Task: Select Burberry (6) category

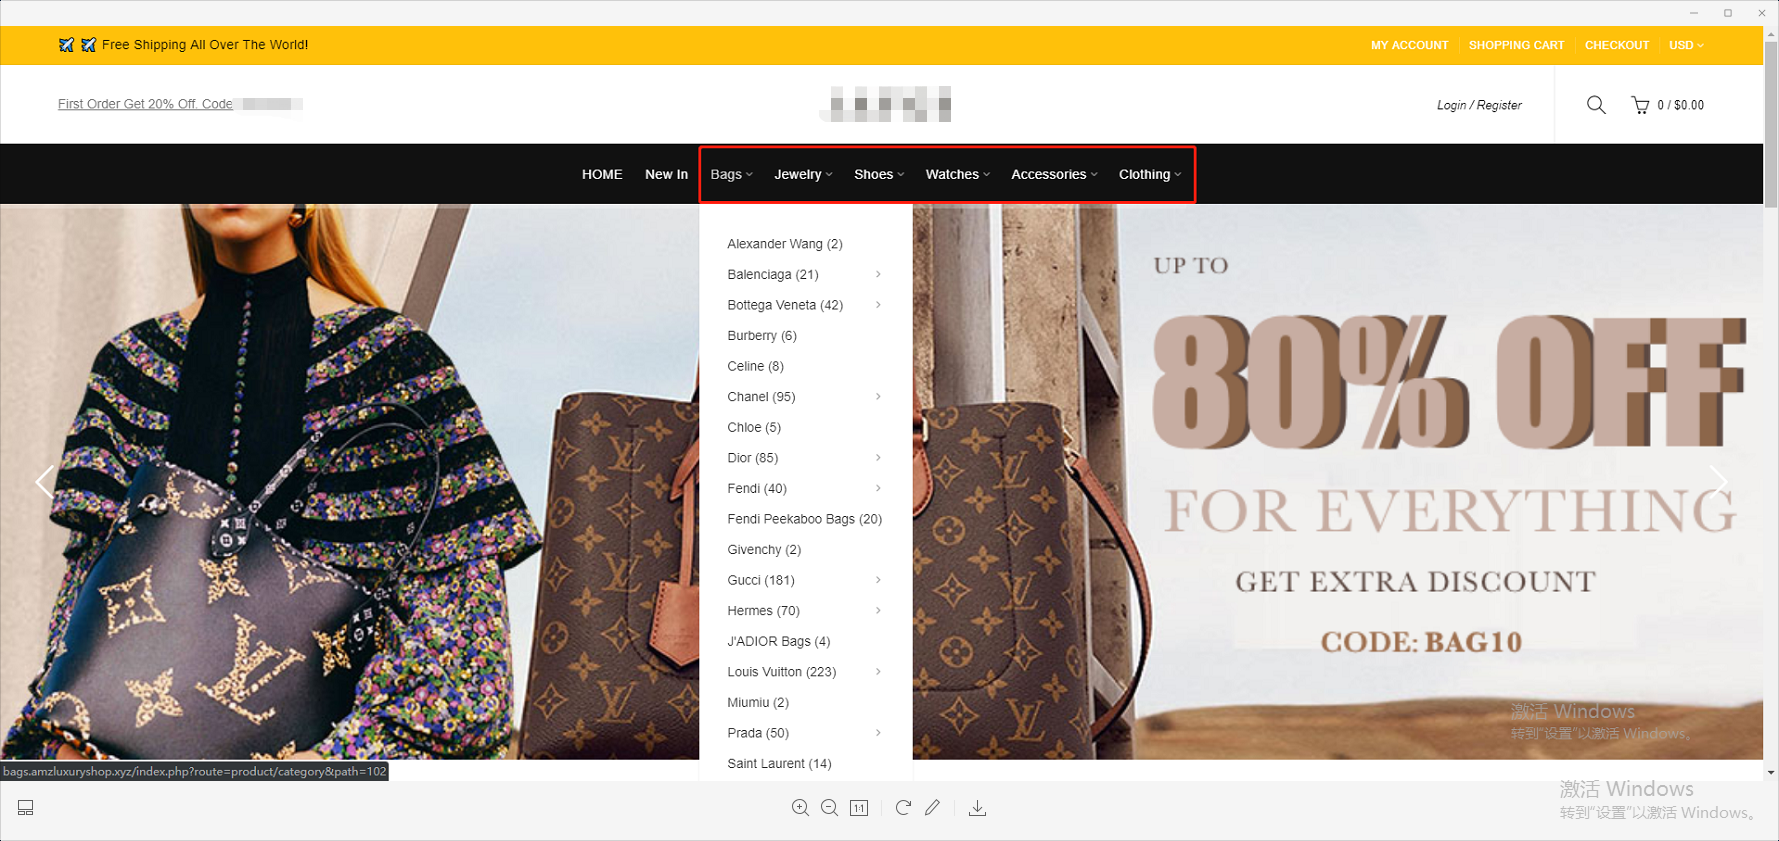Action: click(762, 336)
